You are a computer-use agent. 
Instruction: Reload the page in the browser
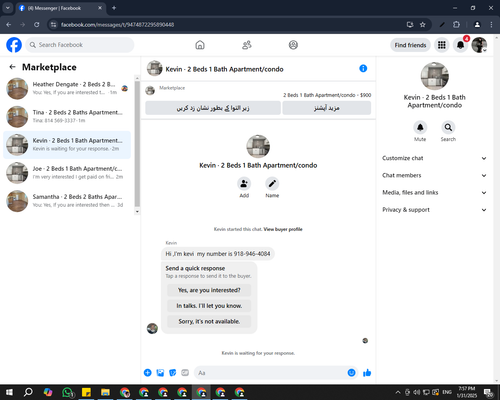click(x=37, y=25)
